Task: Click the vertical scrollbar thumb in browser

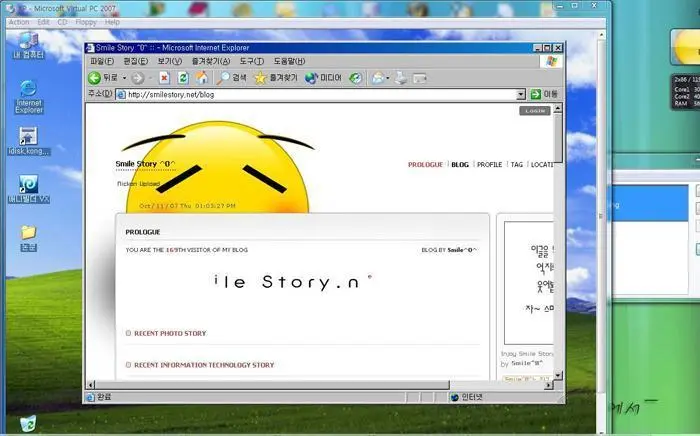Action: (x=558, y=138)
